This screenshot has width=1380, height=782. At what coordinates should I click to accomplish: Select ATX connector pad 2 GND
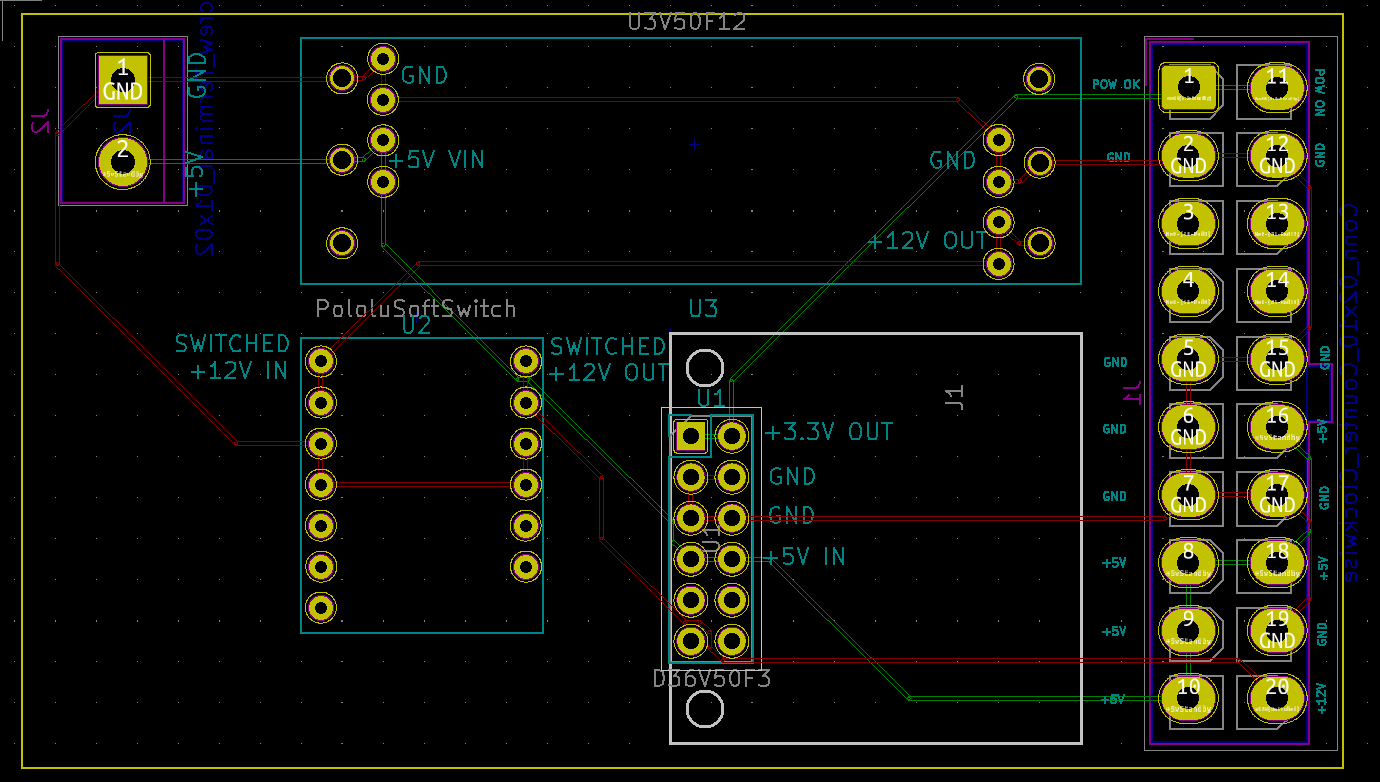(1188, 155)
